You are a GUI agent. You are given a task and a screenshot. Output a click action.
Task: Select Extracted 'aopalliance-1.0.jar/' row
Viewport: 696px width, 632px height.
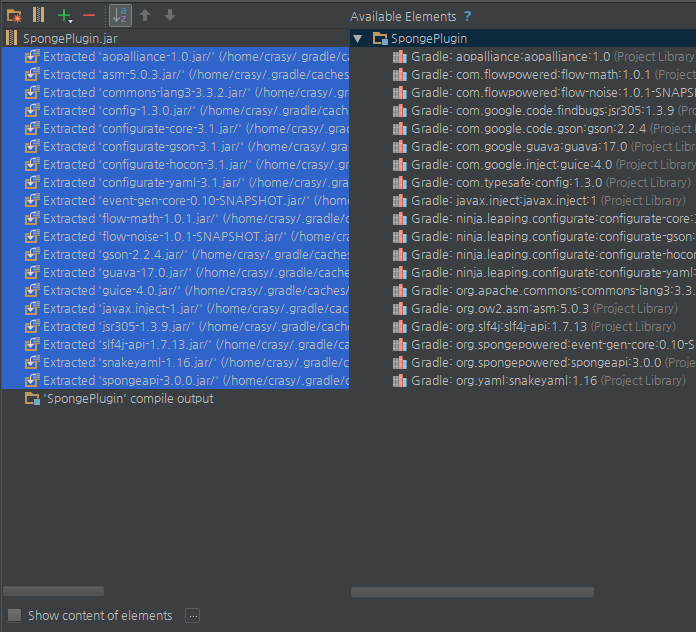(x=175, y=56)
